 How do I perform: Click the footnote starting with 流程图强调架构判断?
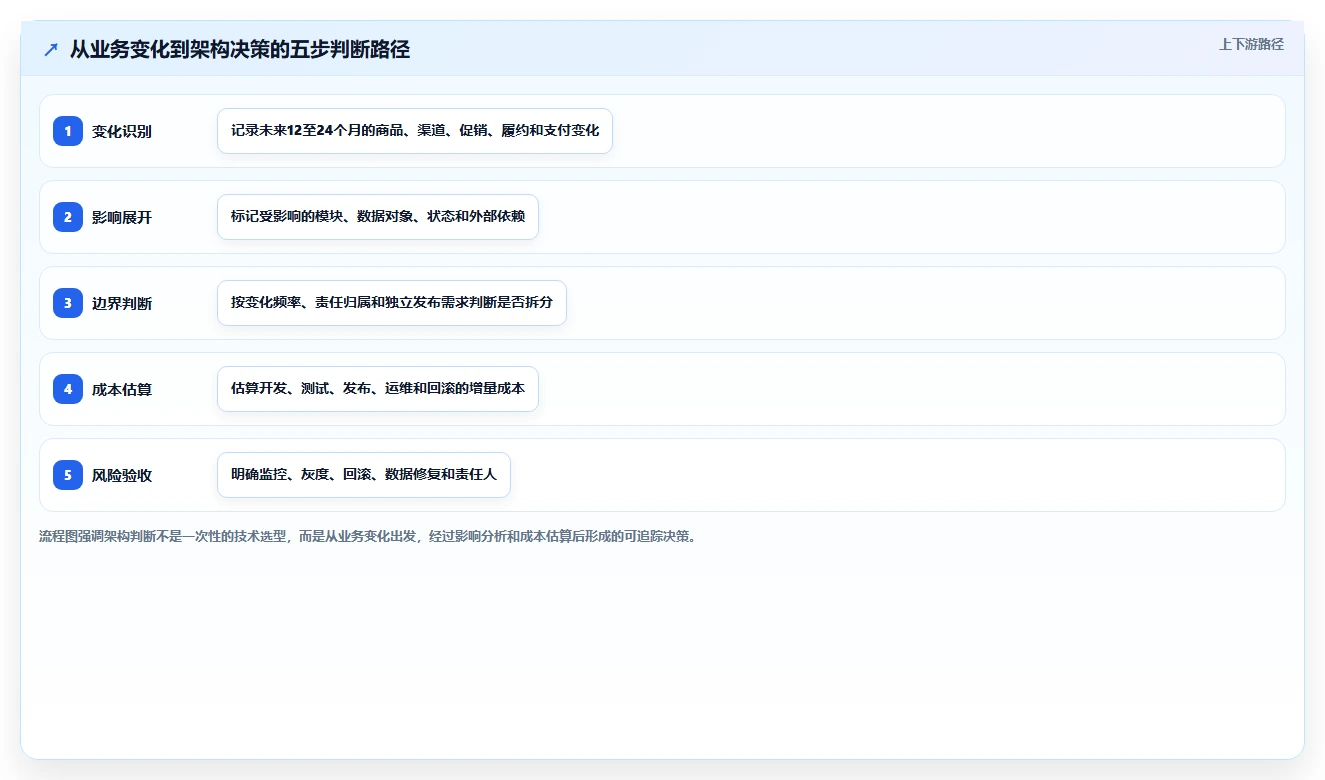click(368, 536)
